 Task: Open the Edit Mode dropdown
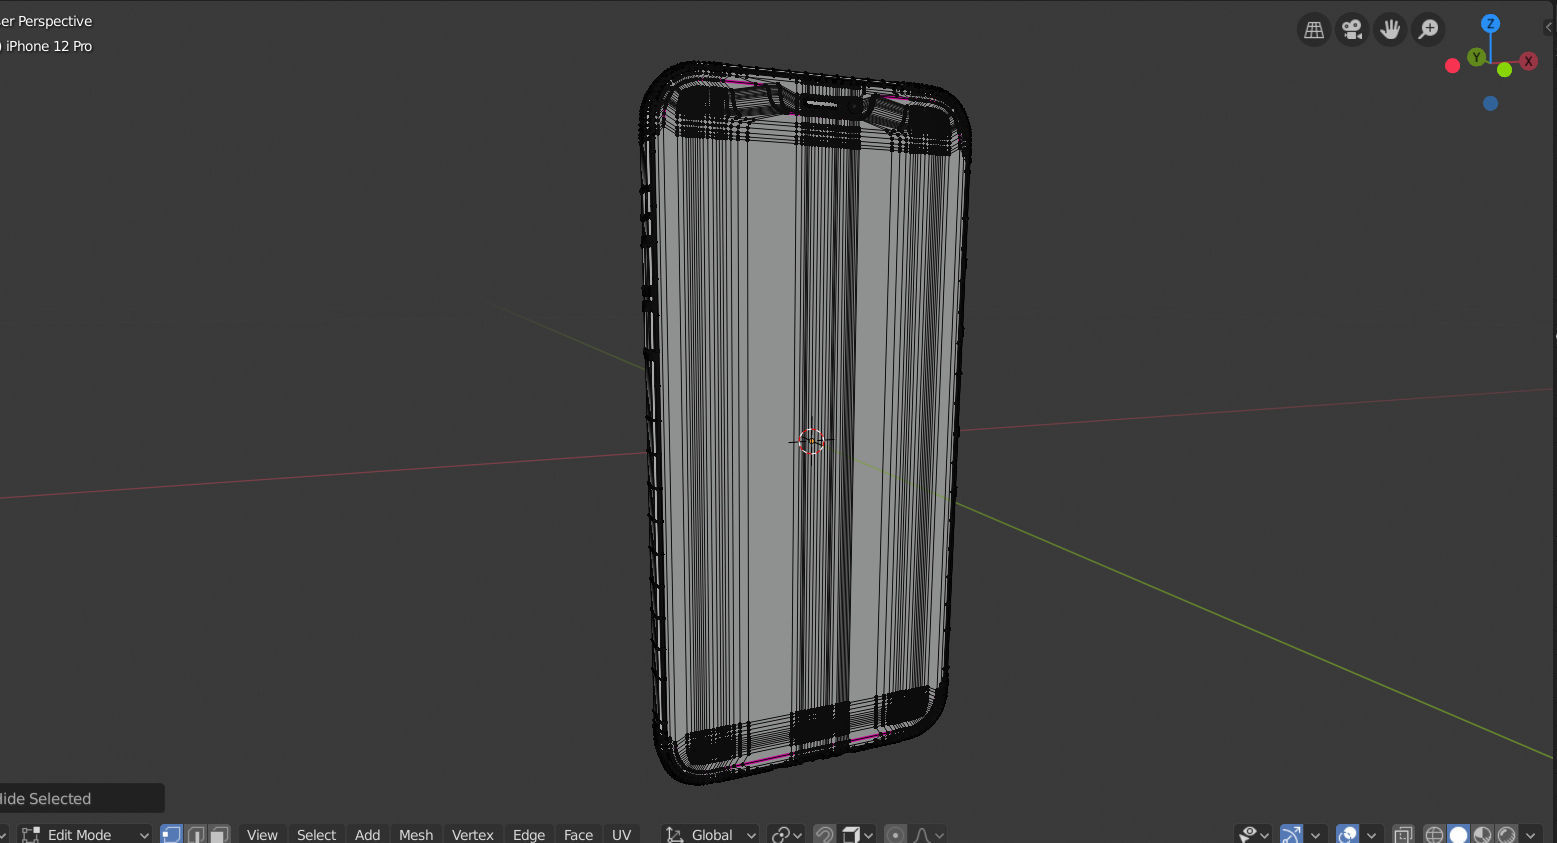[x=85, y=834]
